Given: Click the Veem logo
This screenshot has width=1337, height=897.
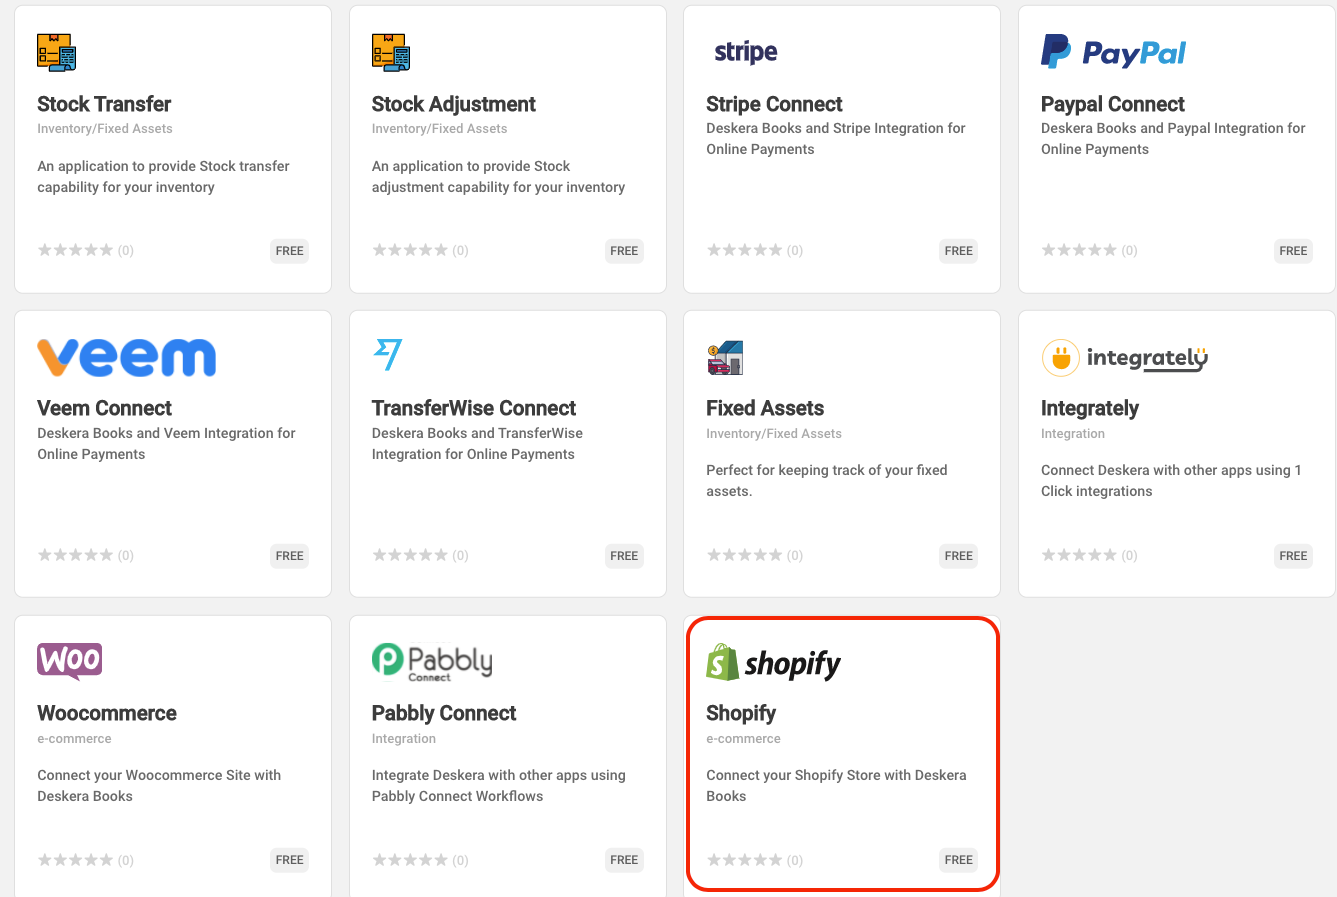Looking at the screenshot, I should click(x=127, y=357).
